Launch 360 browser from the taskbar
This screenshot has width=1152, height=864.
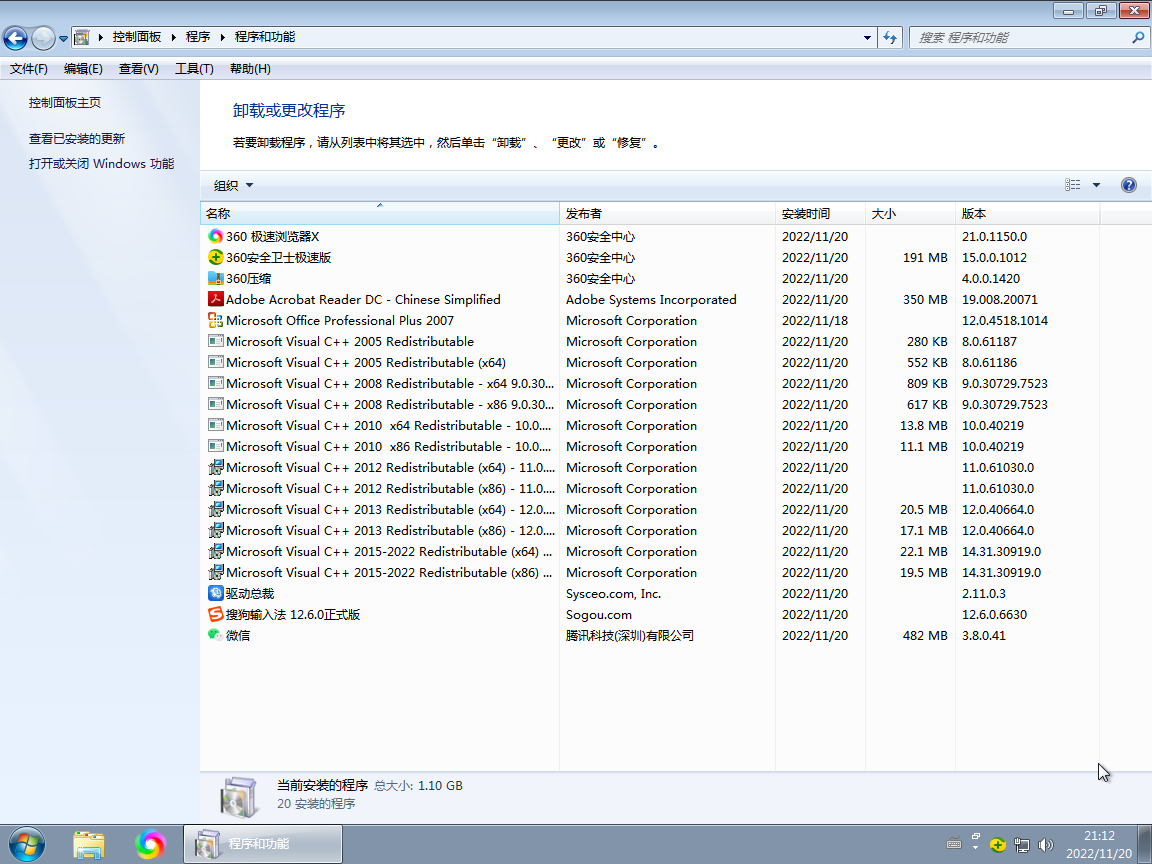[x=150, y=844]
